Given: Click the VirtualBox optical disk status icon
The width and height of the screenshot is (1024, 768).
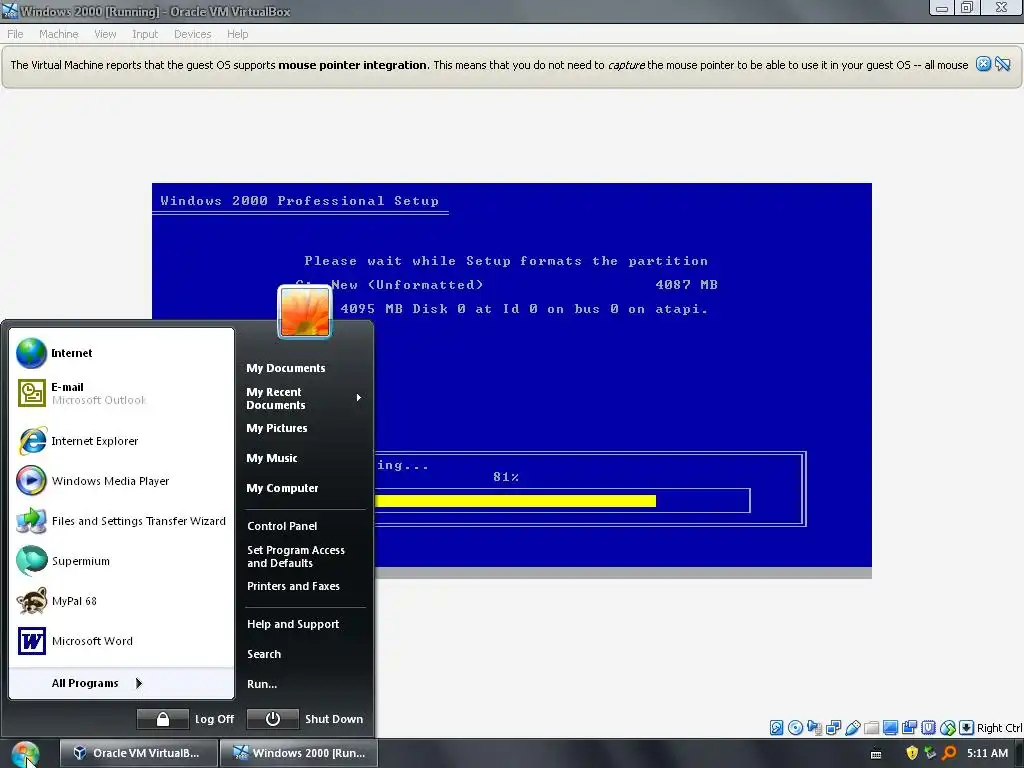Looking at the screenshot, I should coord(795,728).
